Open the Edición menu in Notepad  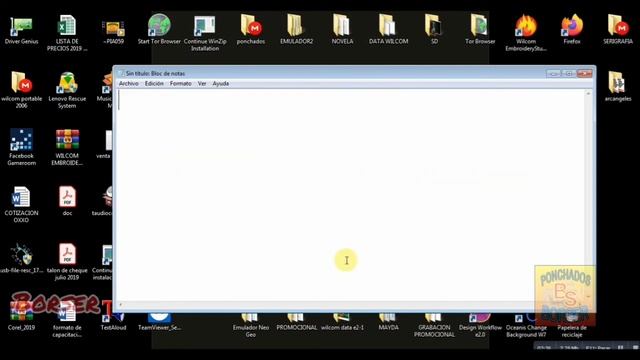click(x=154, y=83)
